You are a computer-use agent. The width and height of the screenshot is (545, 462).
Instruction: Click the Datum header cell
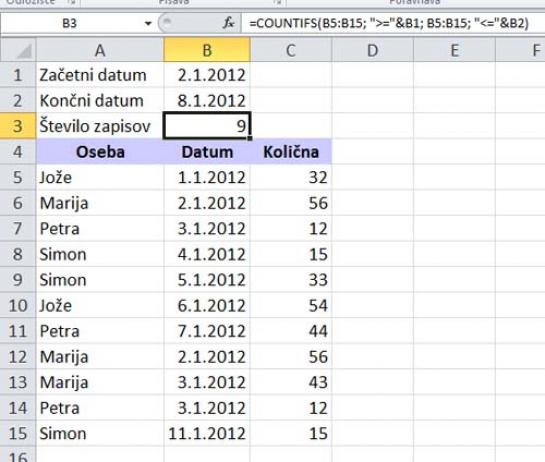pyautogui.click(x=207, y=152)
